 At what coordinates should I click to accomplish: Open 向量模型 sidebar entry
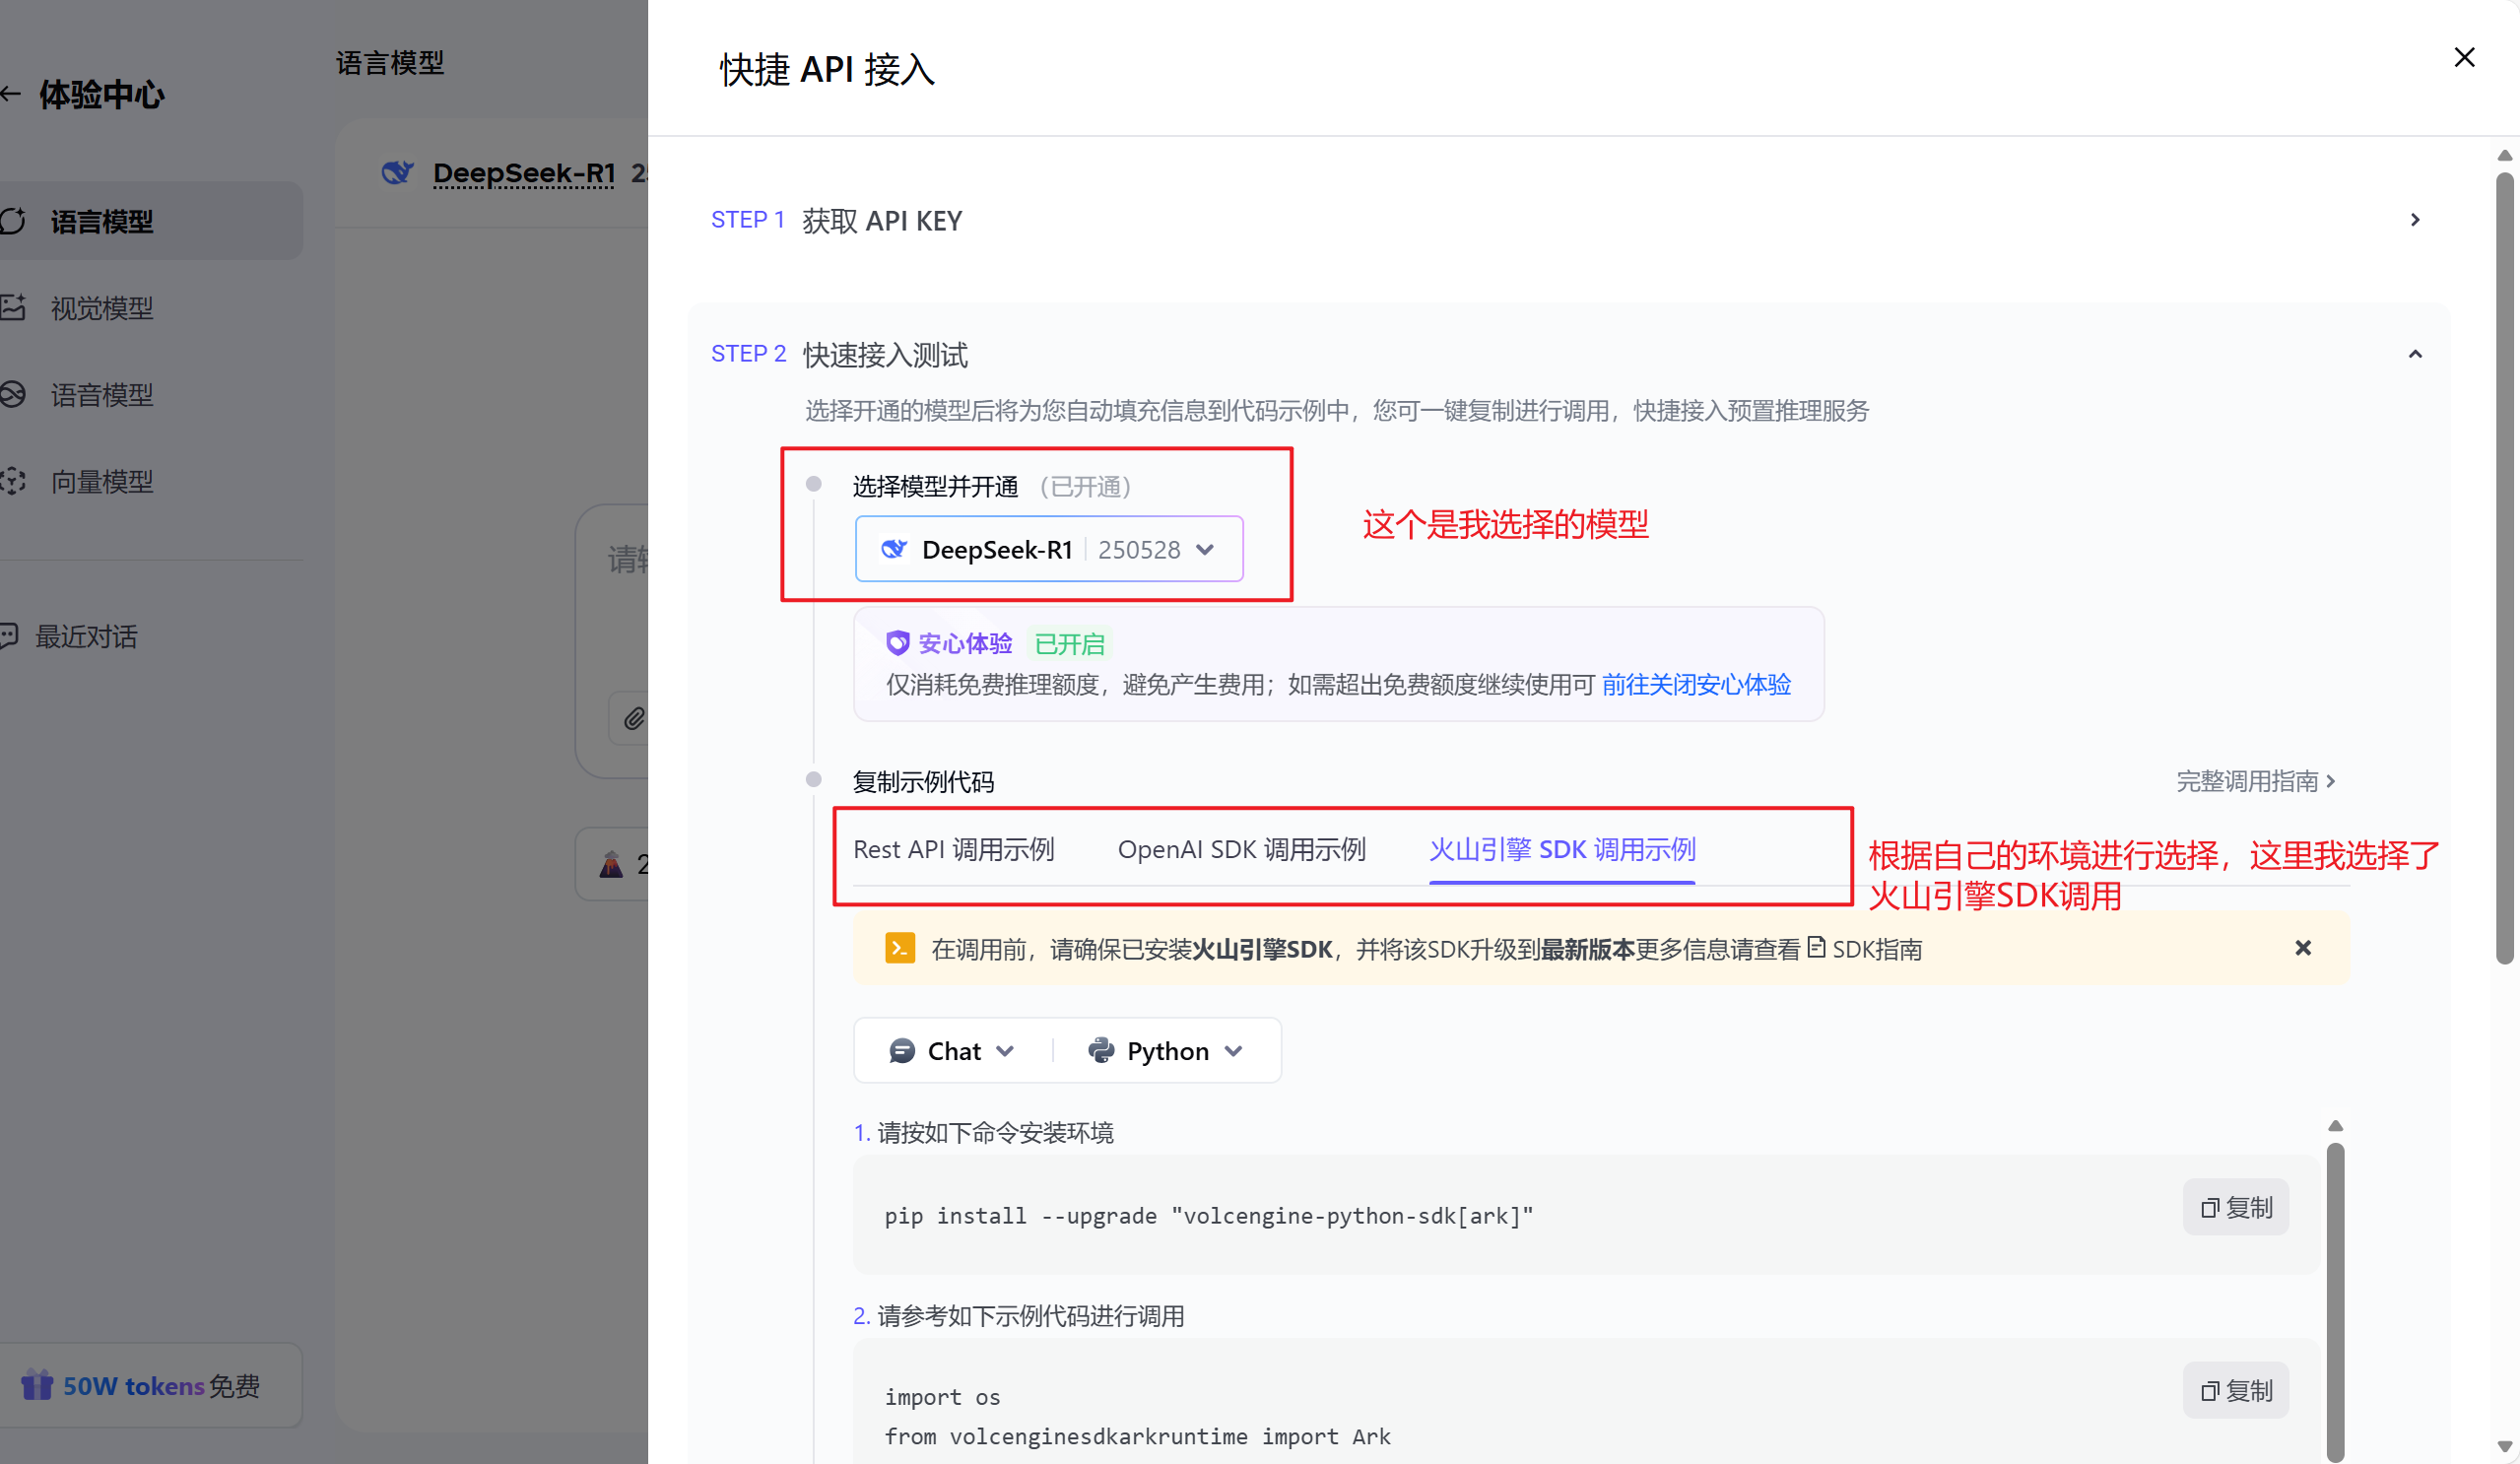(x=101, y=482)
